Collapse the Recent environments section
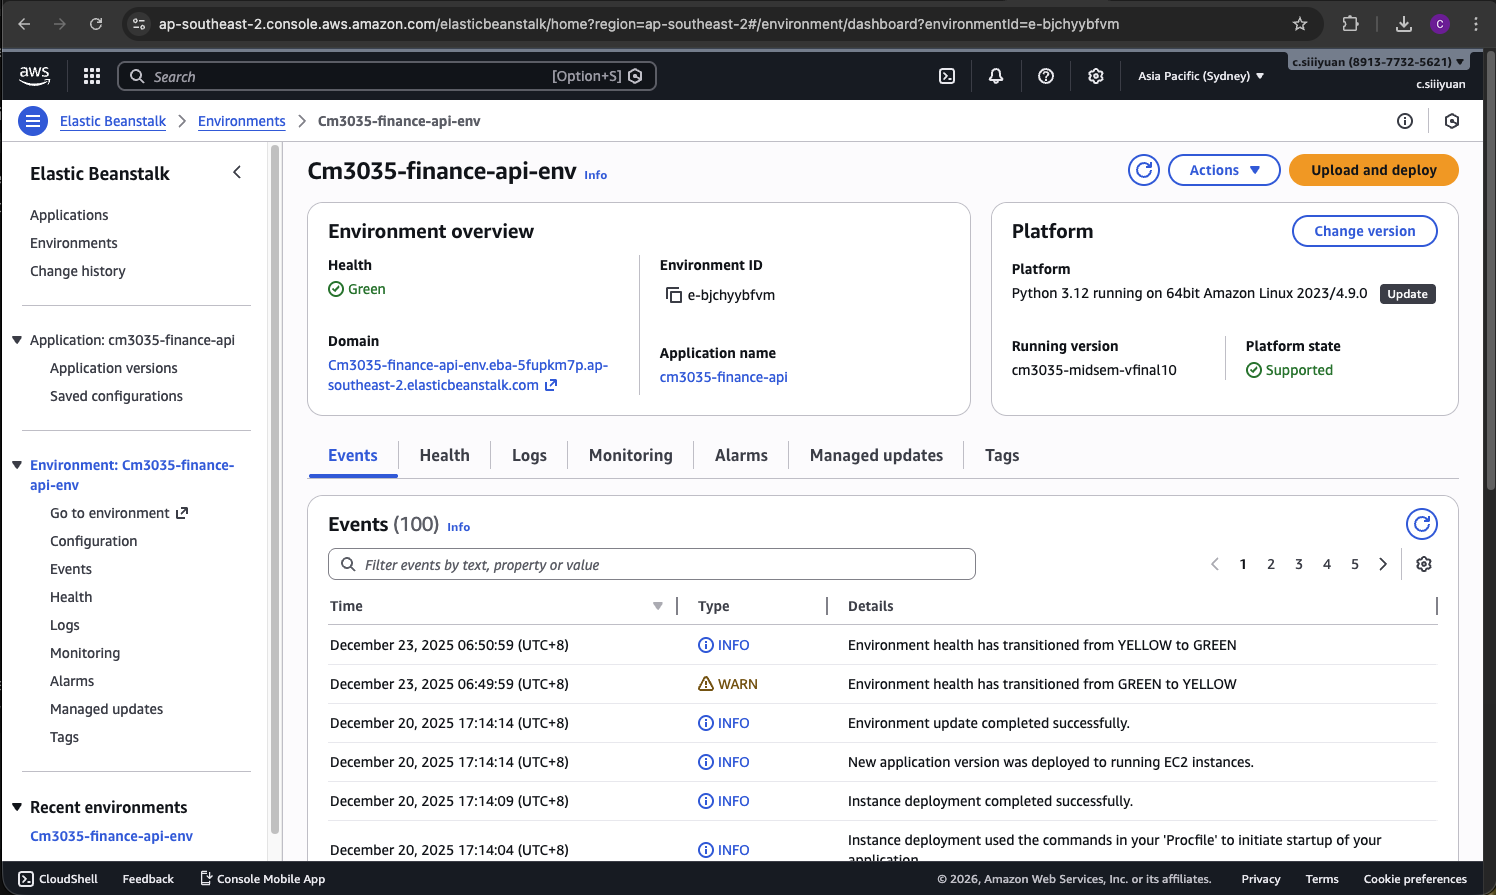Screen dimensions: 1496x895 tap(17, 807)
